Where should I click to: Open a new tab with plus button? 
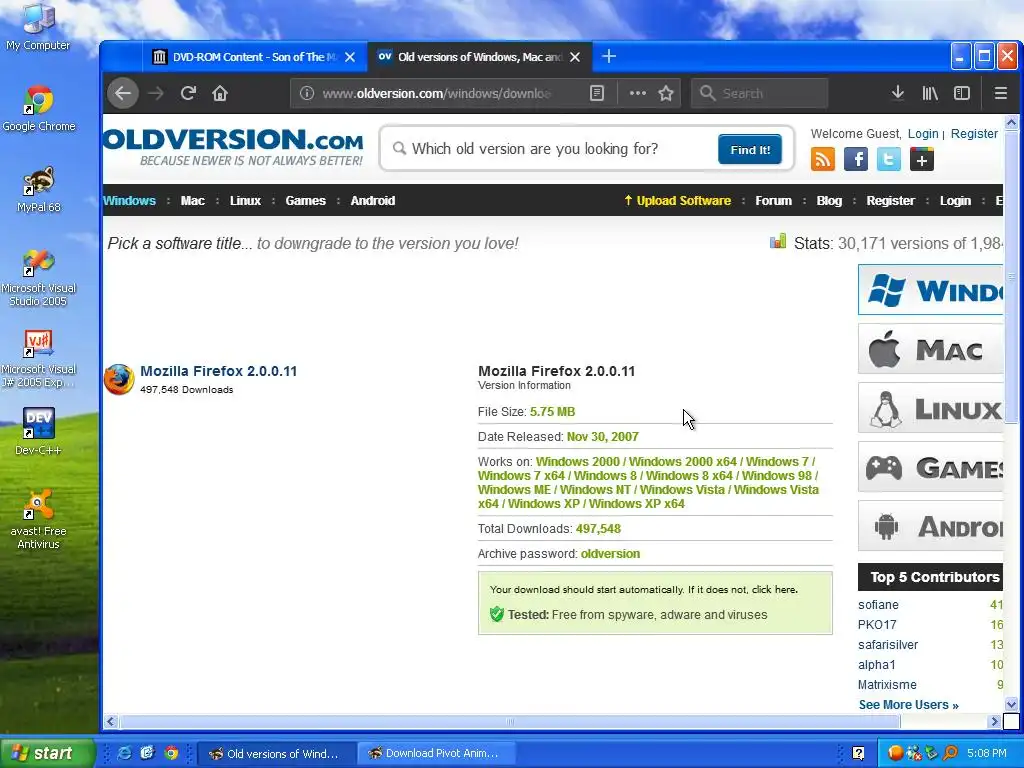pyautogui.click(x=609, y=57)
